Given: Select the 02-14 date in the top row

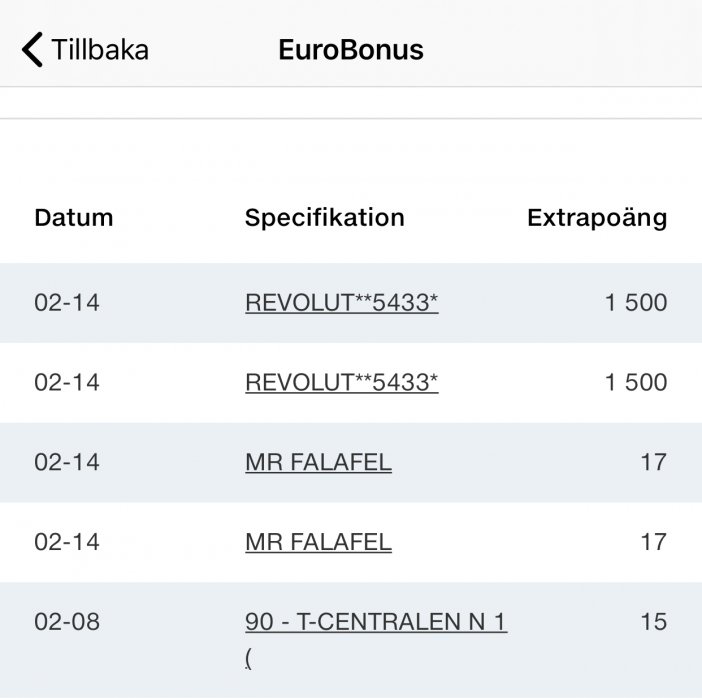Looking at the screenshot, I should click(67, 302).
